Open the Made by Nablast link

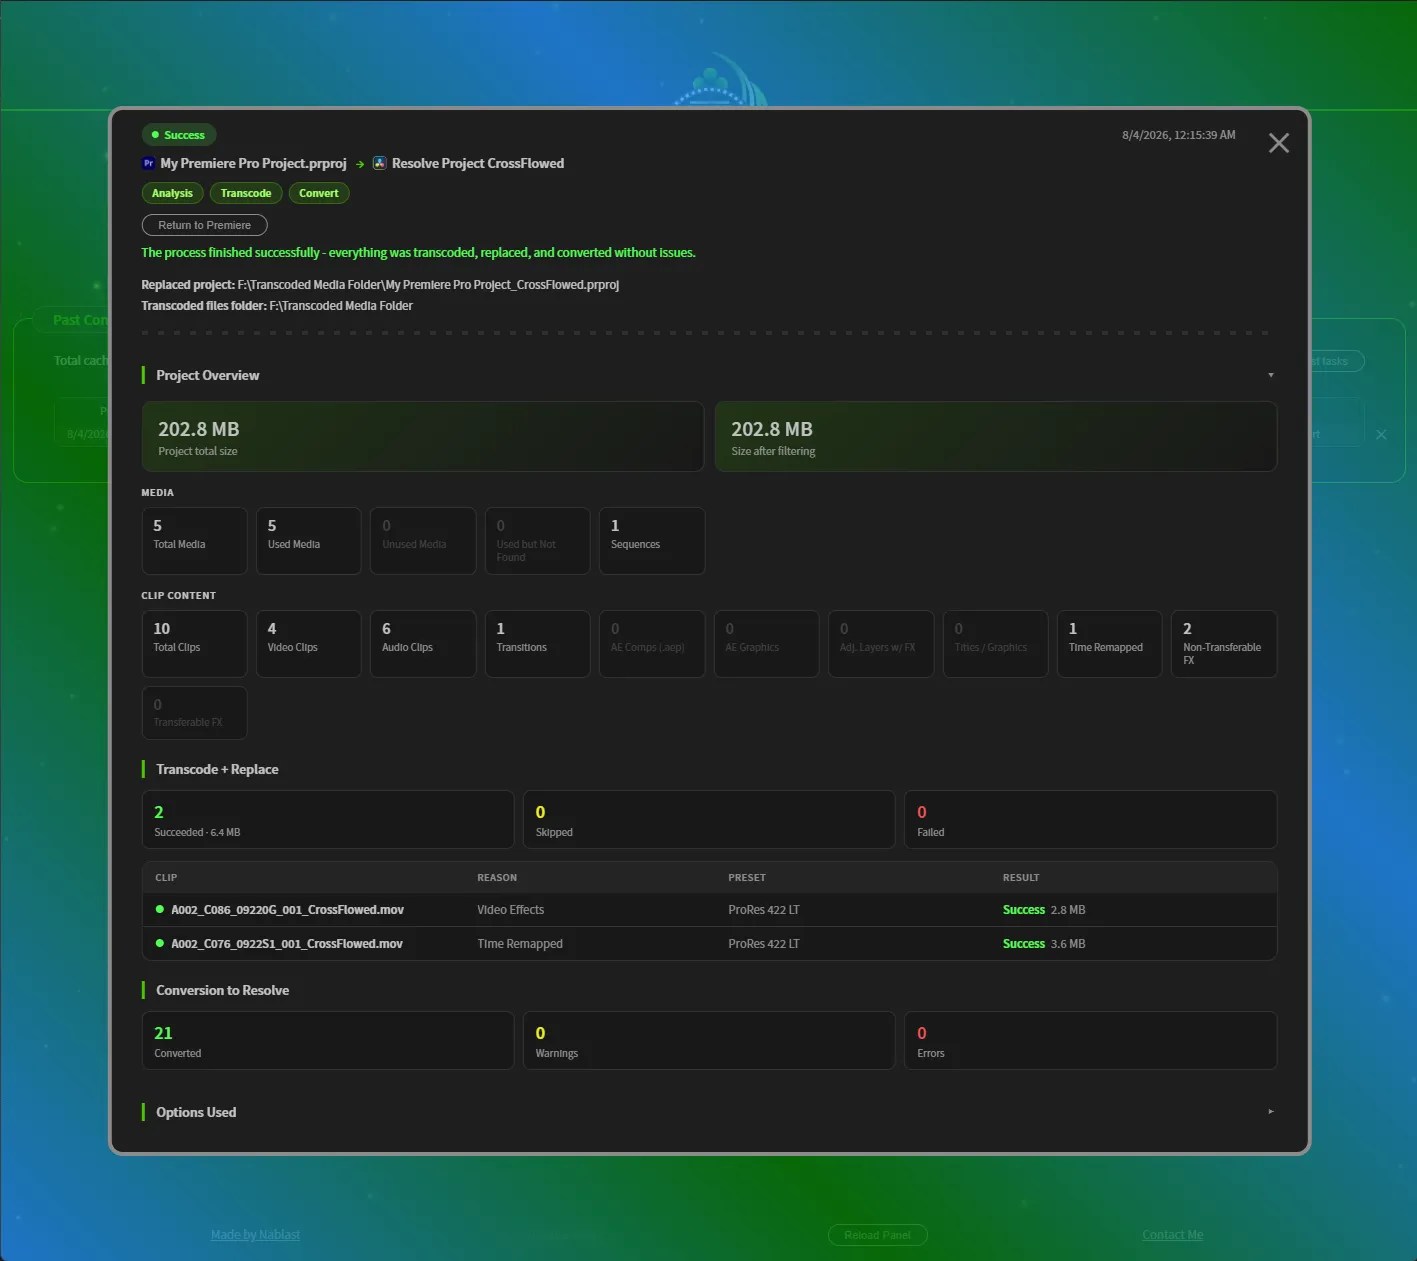point(255,1235)
